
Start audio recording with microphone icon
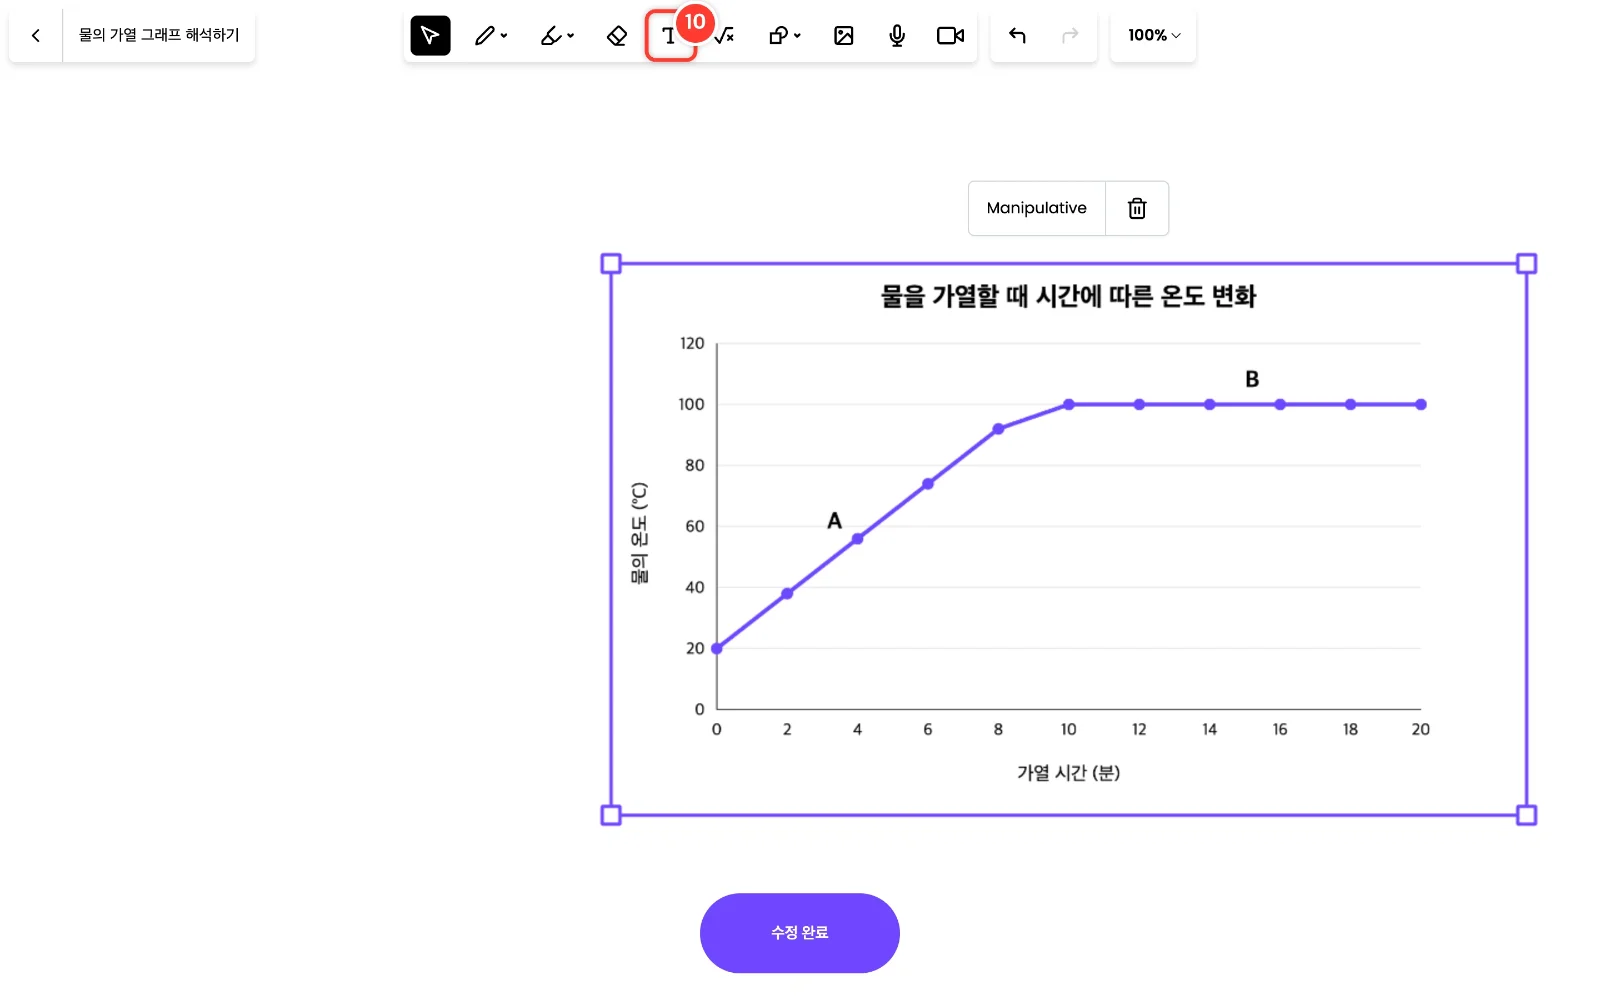point(897,36)
